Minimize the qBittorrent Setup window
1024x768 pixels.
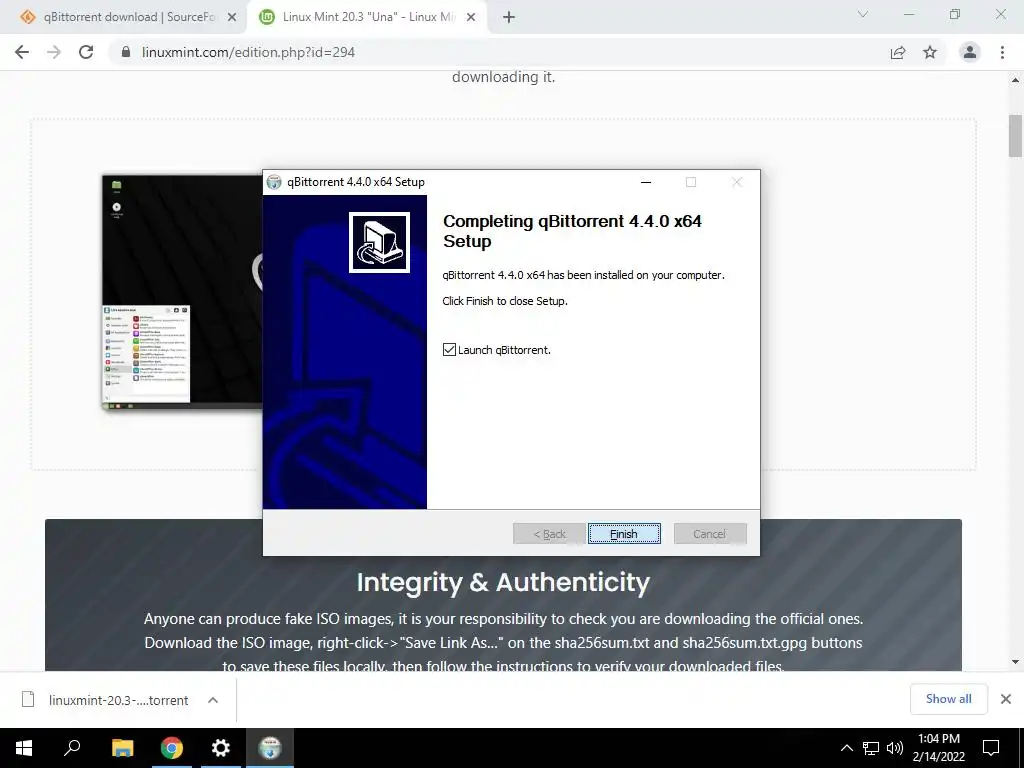(x=646, y=182)
